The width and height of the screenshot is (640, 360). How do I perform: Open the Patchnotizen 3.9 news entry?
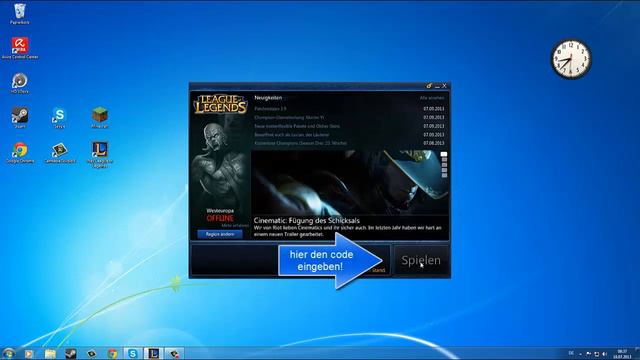[270, 109]
